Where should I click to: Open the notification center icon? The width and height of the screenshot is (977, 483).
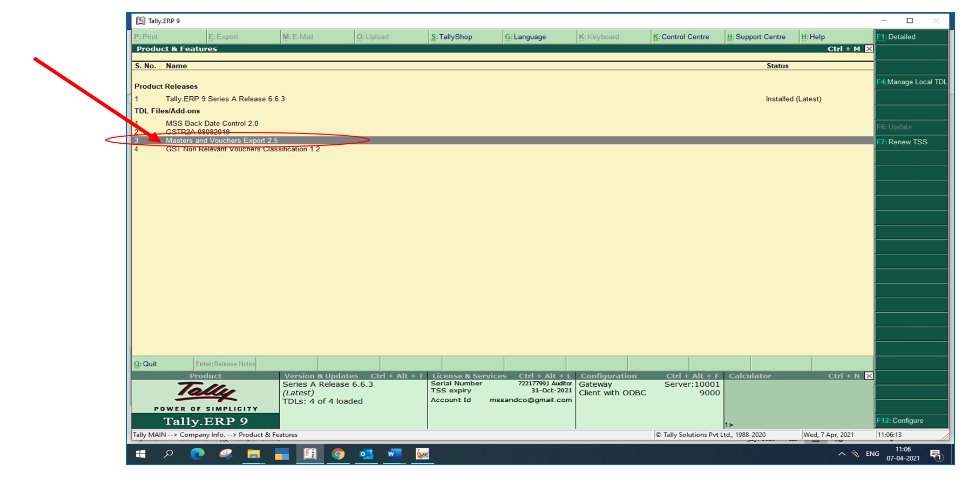[x=935, y=454]
